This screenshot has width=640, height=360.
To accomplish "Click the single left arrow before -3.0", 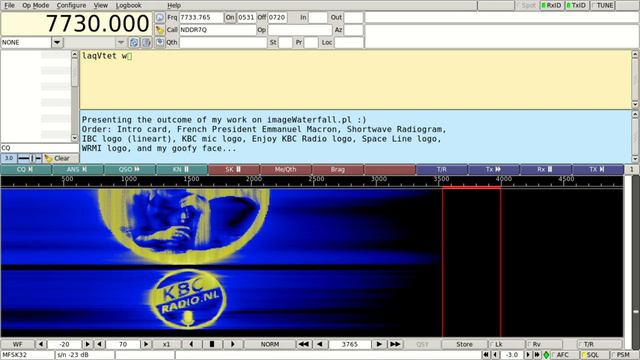I will pos(495,355).
